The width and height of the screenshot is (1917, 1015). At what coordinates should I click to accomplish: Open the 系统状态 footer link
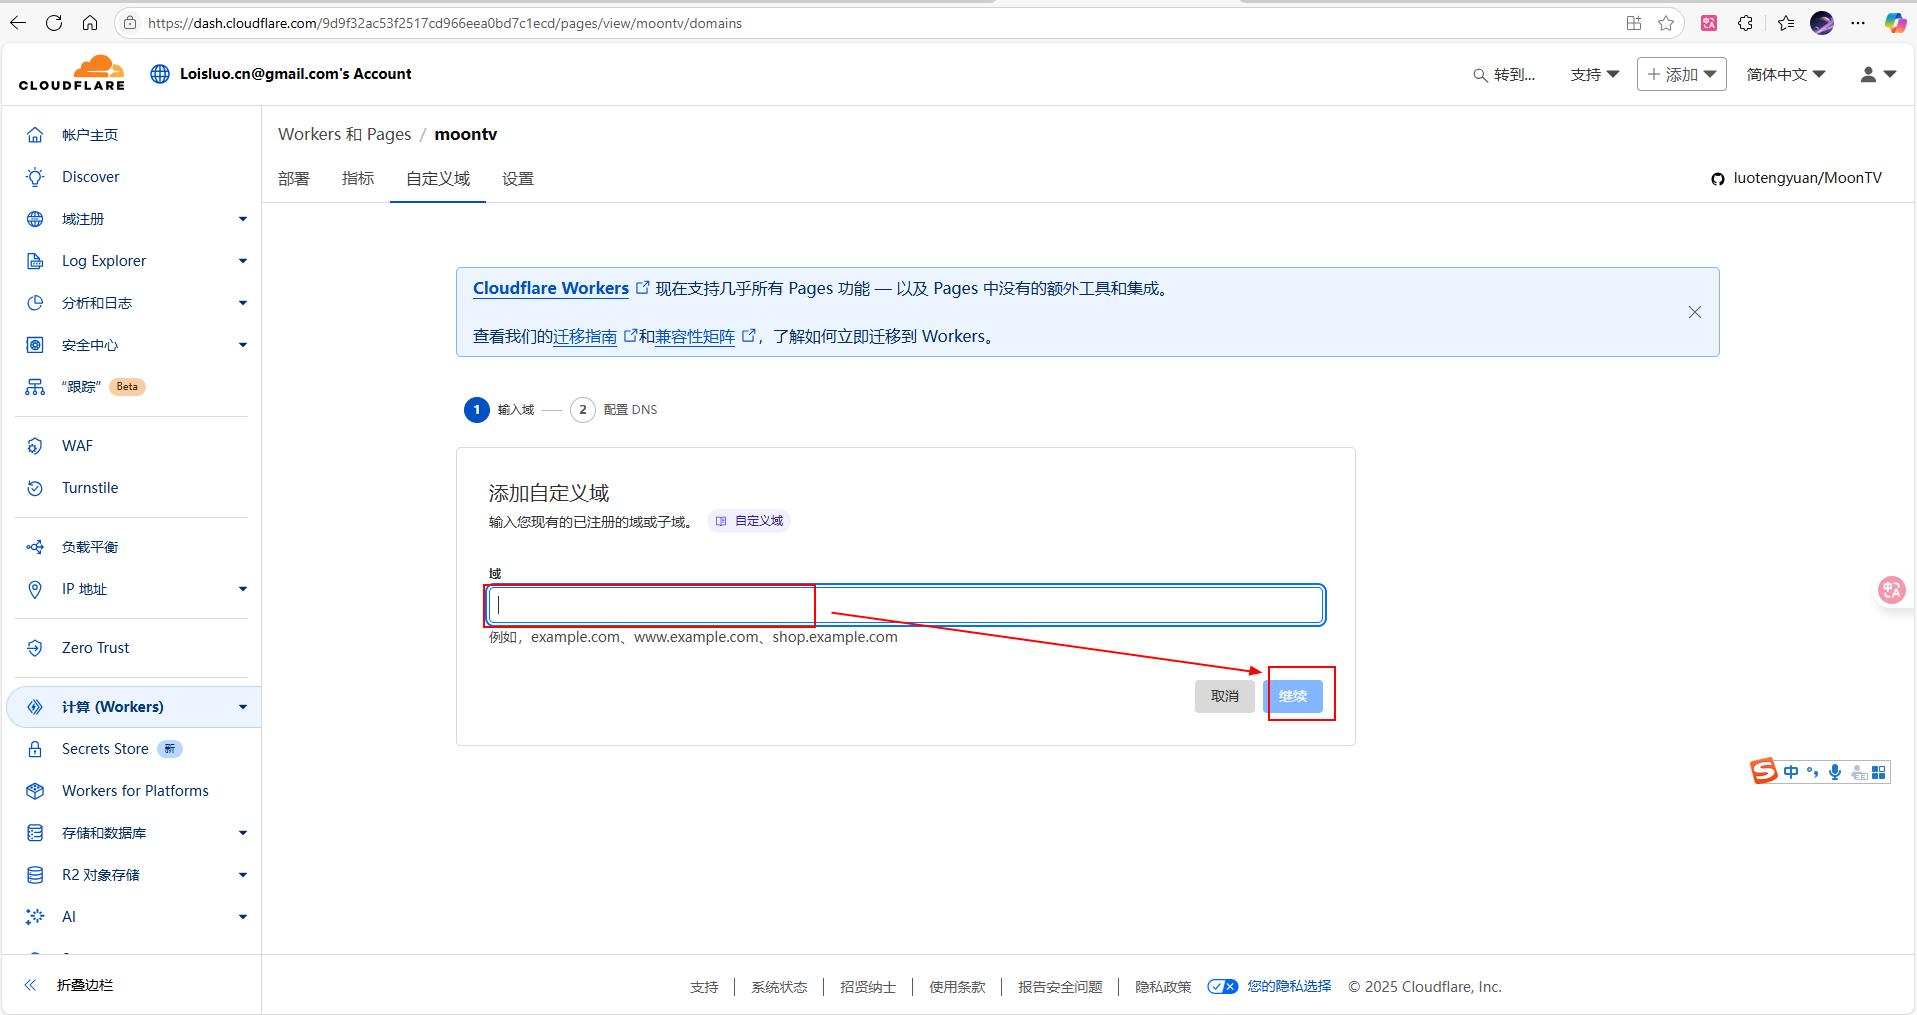click(779, 987)
